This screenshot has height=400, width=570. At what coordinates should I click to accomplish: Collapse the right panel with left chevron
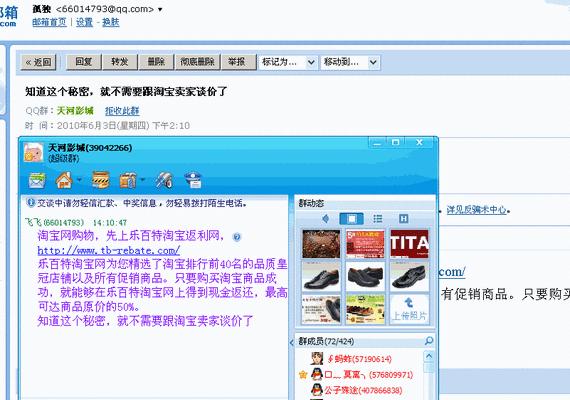point(292,342)
